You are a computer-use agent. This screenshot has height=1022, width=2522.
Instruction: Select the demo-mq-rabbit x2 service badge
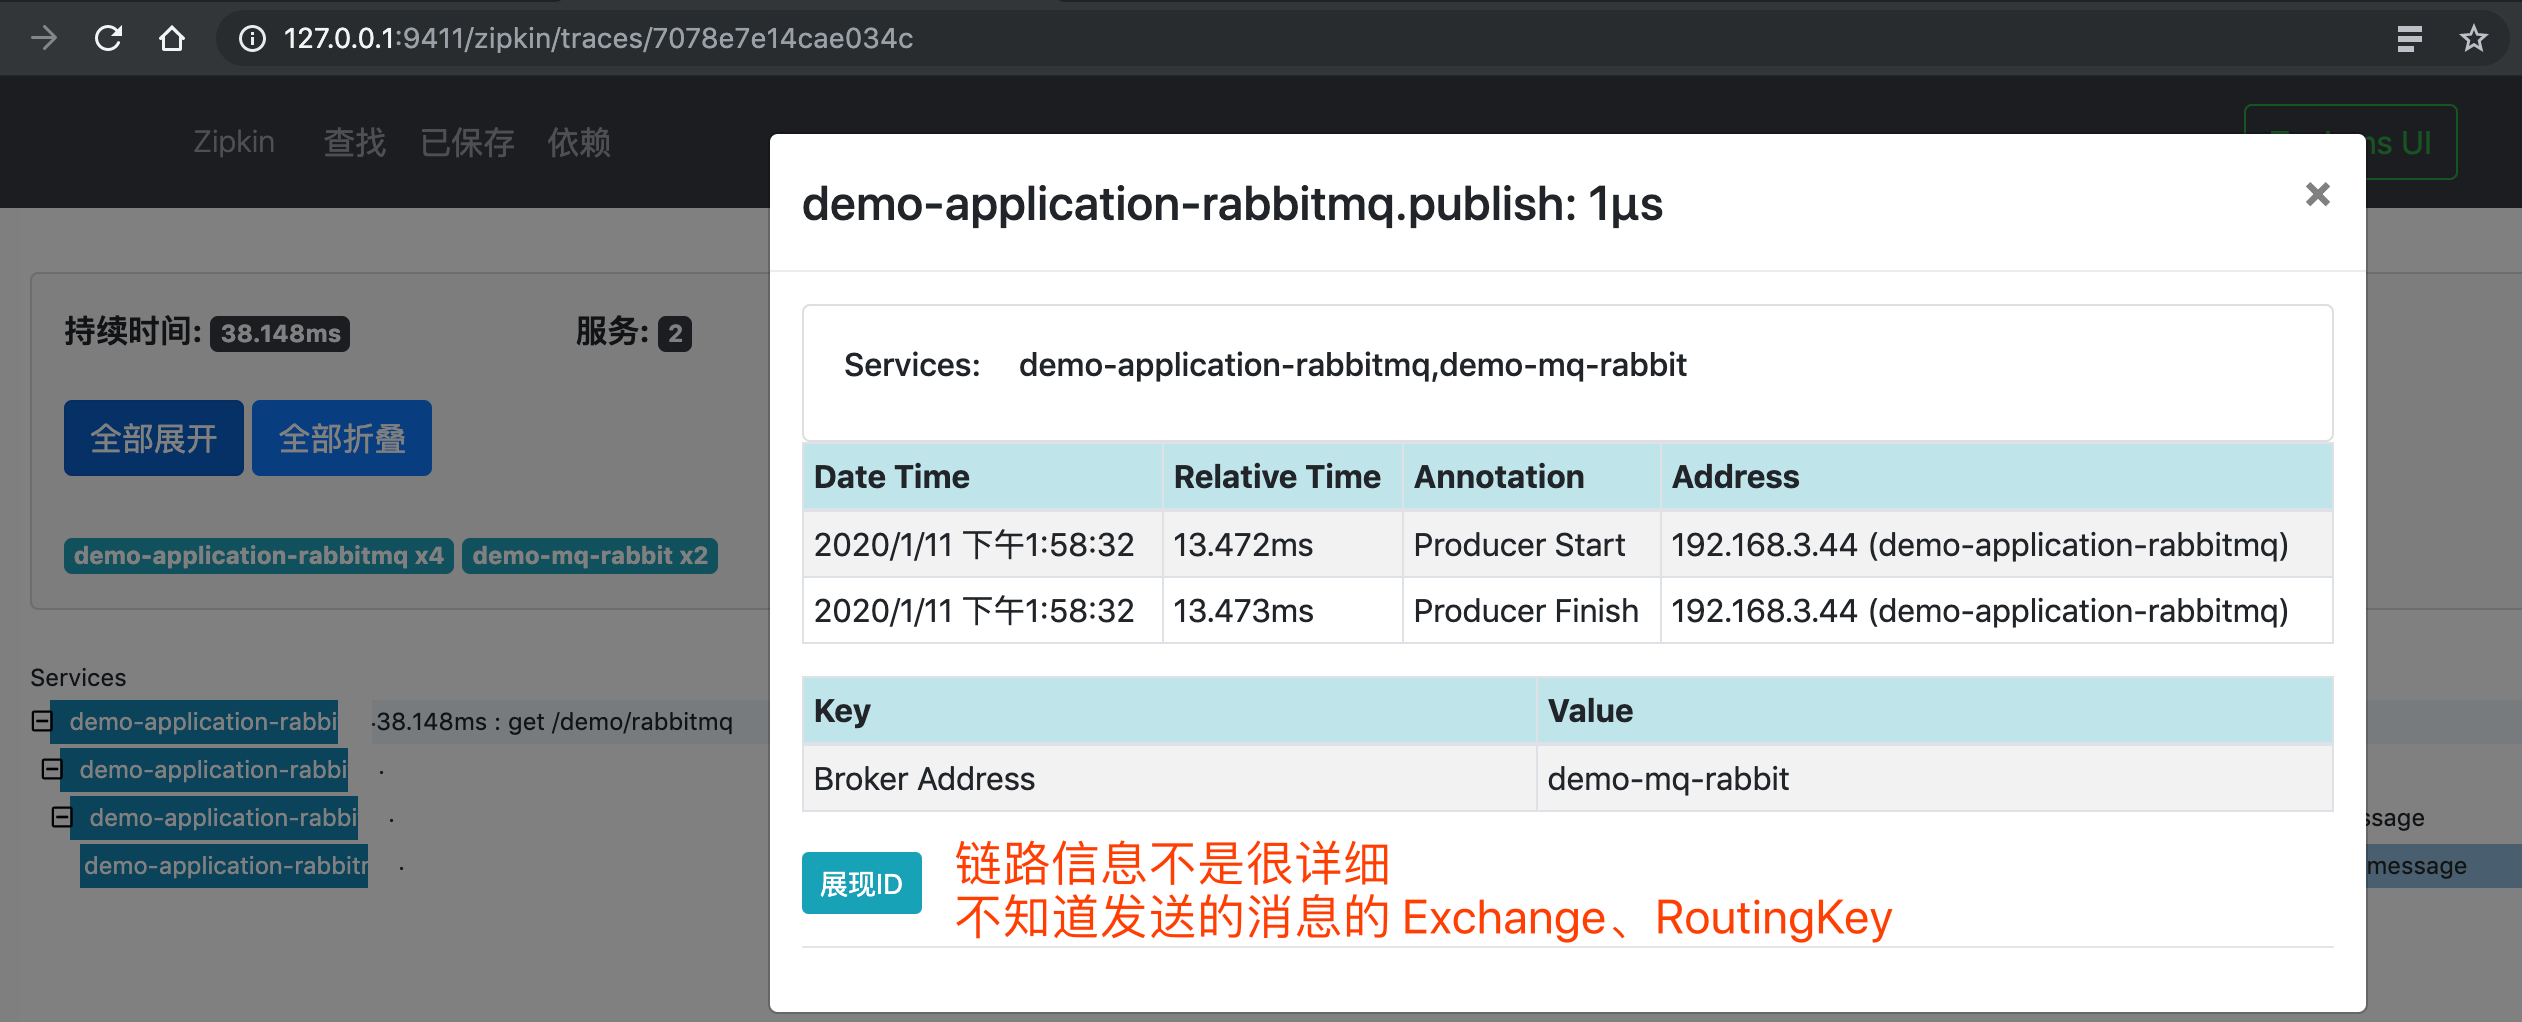590,555
